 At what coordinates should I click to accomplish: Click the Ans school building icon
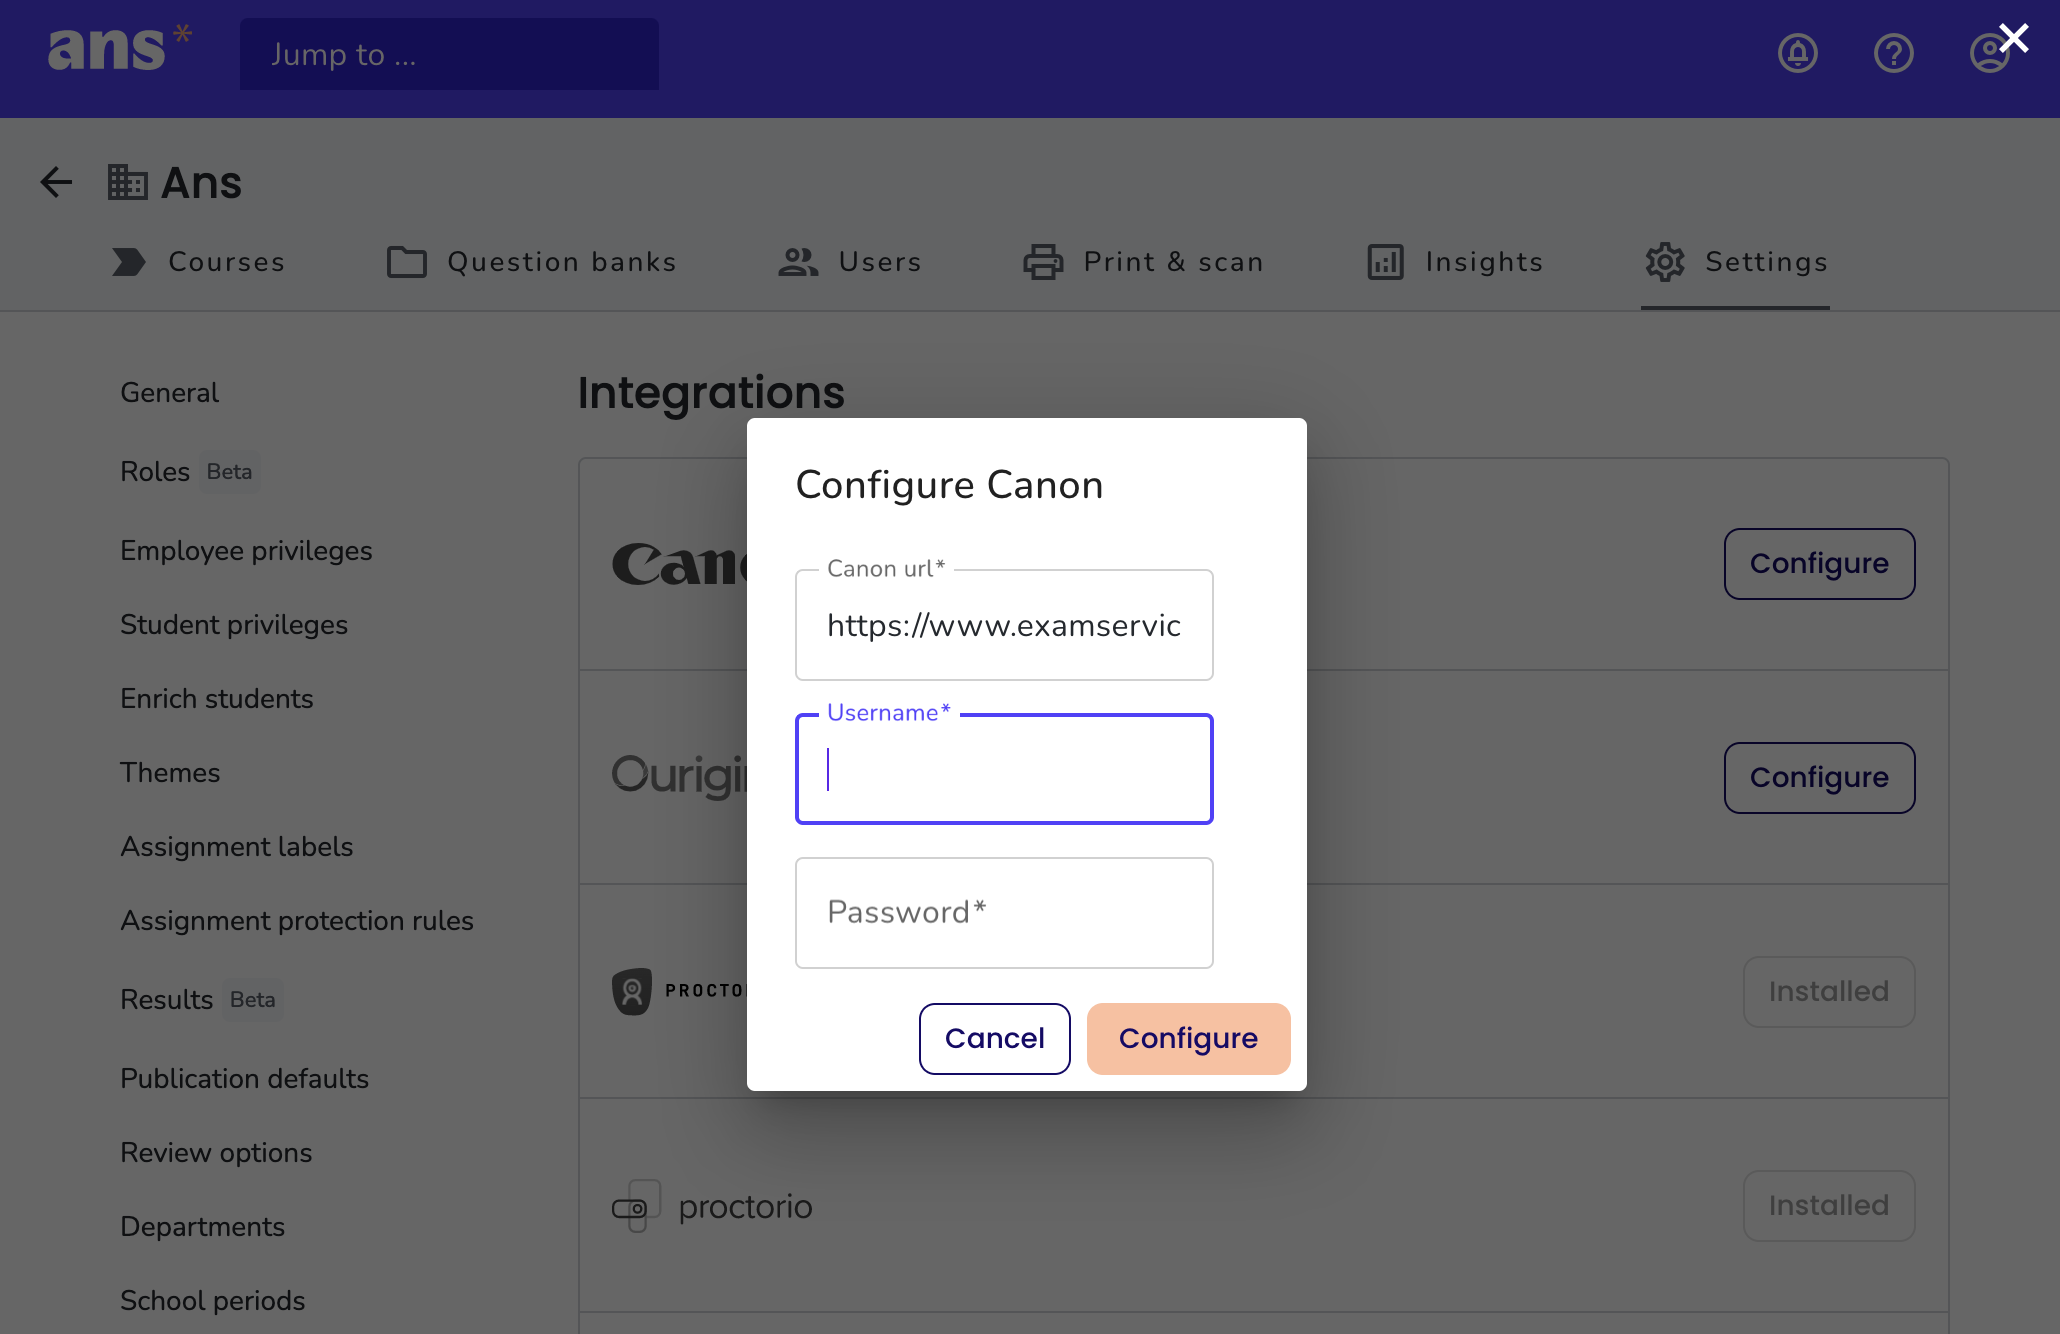[127, 182]
